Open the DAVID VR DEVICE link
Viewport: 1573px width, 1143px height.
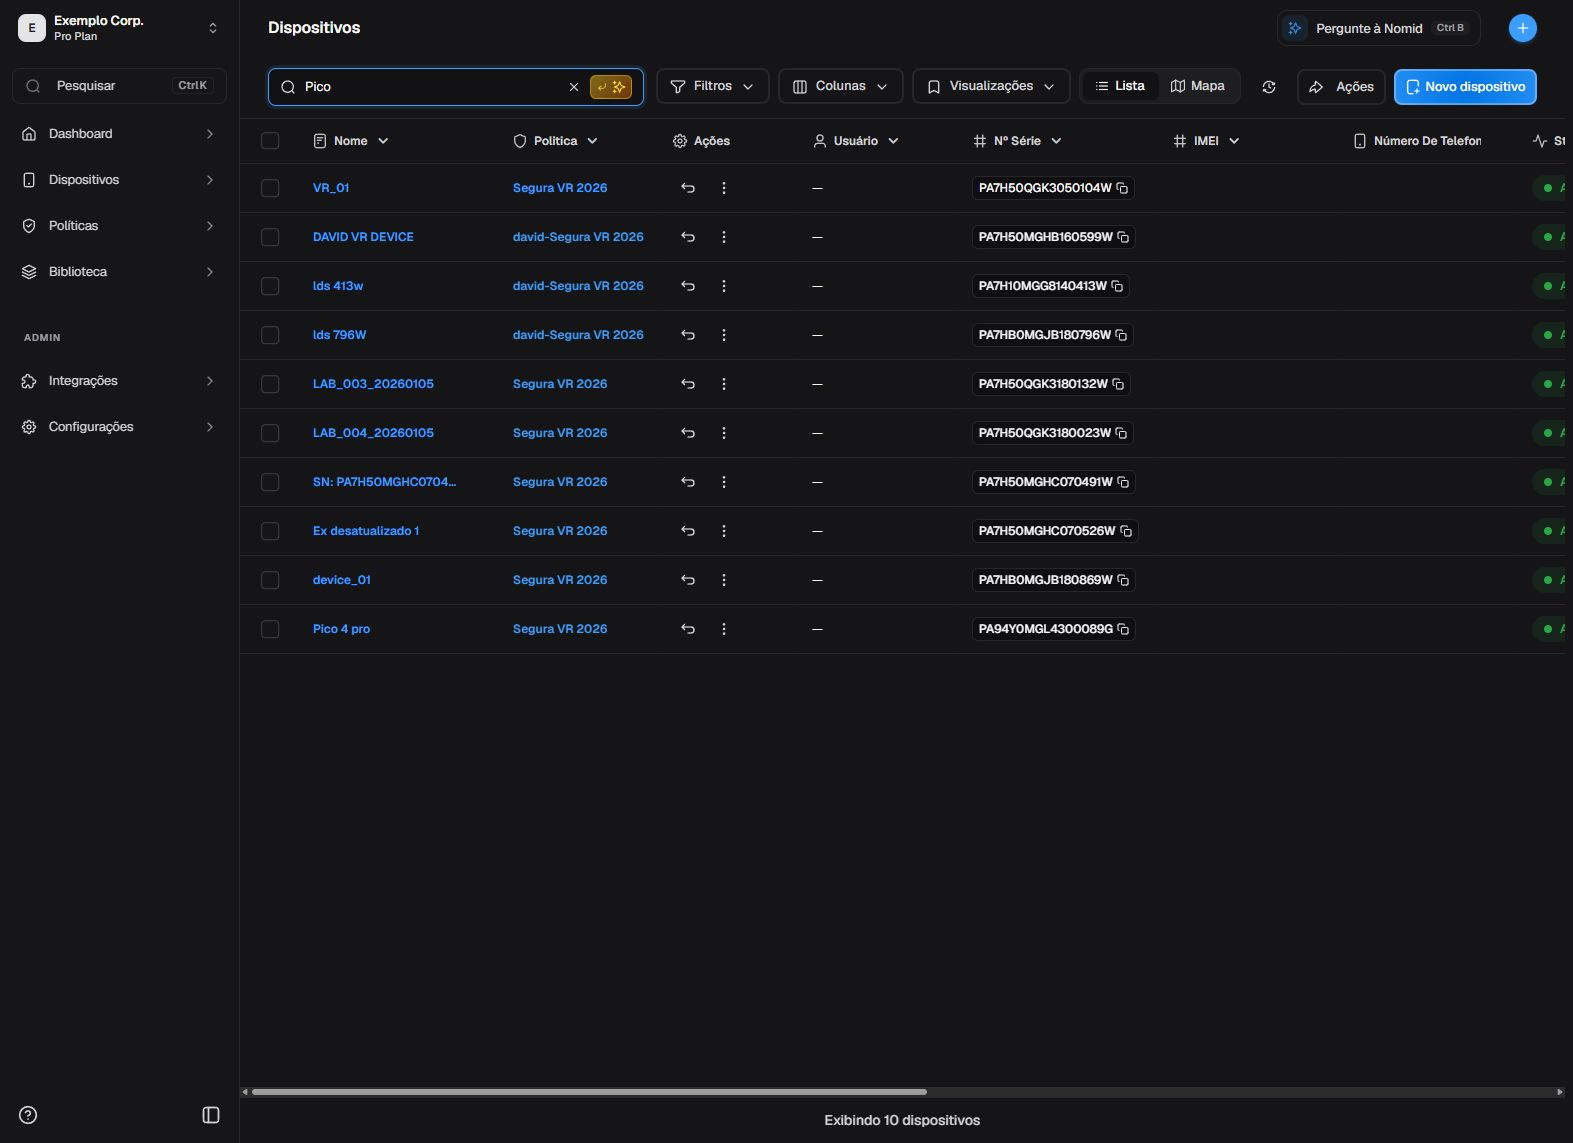tap(363, 237)
